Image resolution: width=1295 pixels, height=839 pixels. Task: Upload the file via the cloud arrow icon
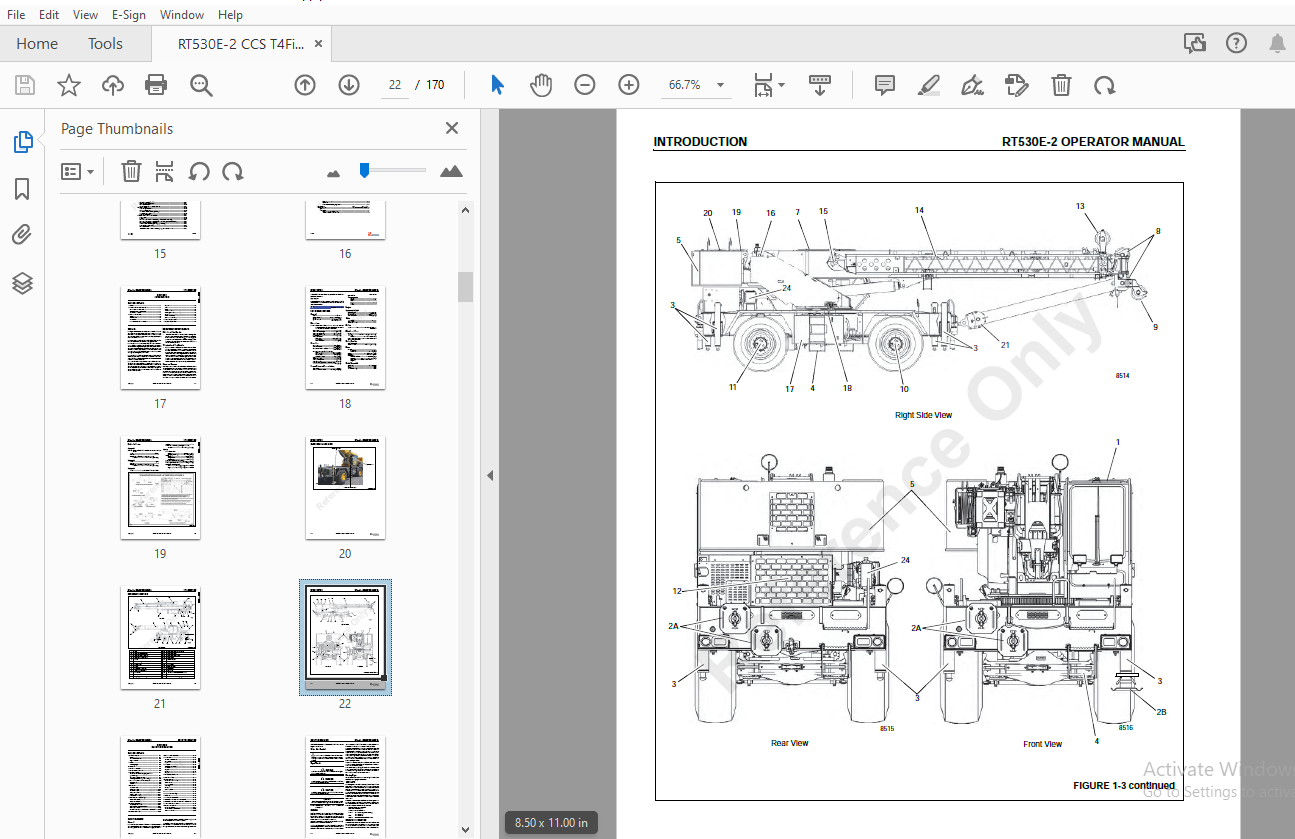tap(112, 85)
